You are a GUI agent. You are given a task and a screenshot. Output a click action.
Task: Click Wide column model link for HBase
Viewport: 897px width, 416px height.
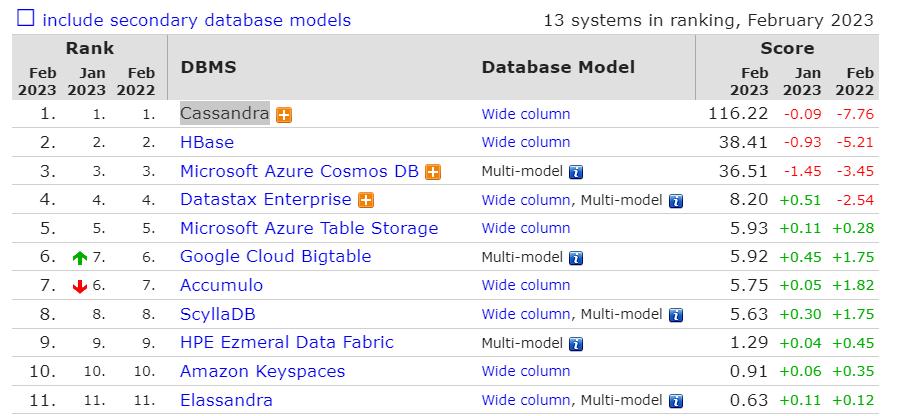pyautogui.click(x=526, y=142)
